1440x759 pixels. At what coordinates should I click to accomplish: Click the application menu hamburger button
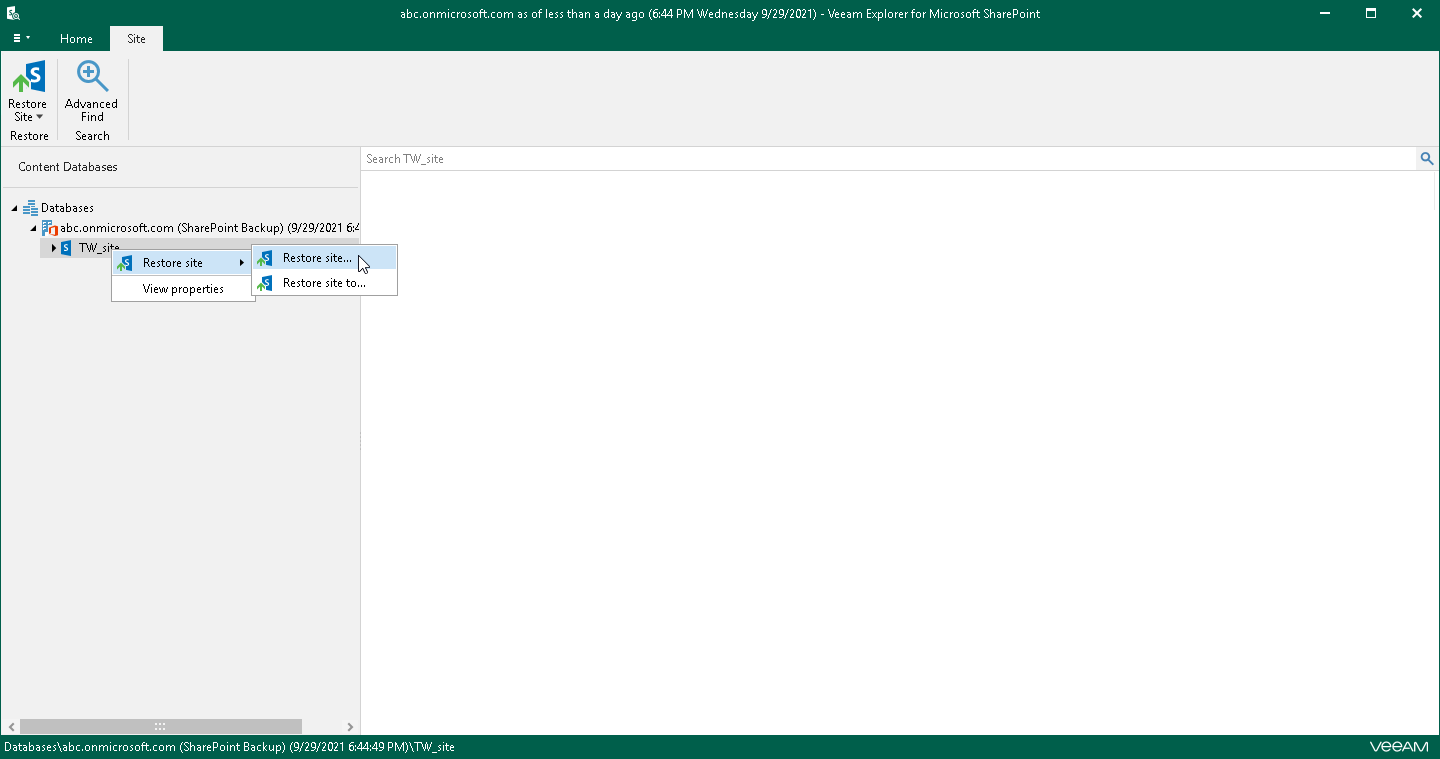click(x=21, y=38)
